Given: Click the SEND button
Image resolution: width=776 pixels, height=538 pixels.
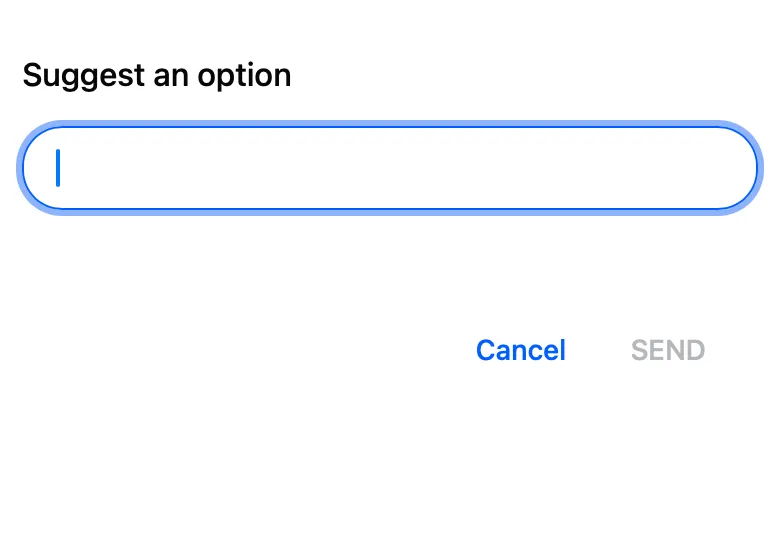Looking at the screenshot, I should coord(668,350).
